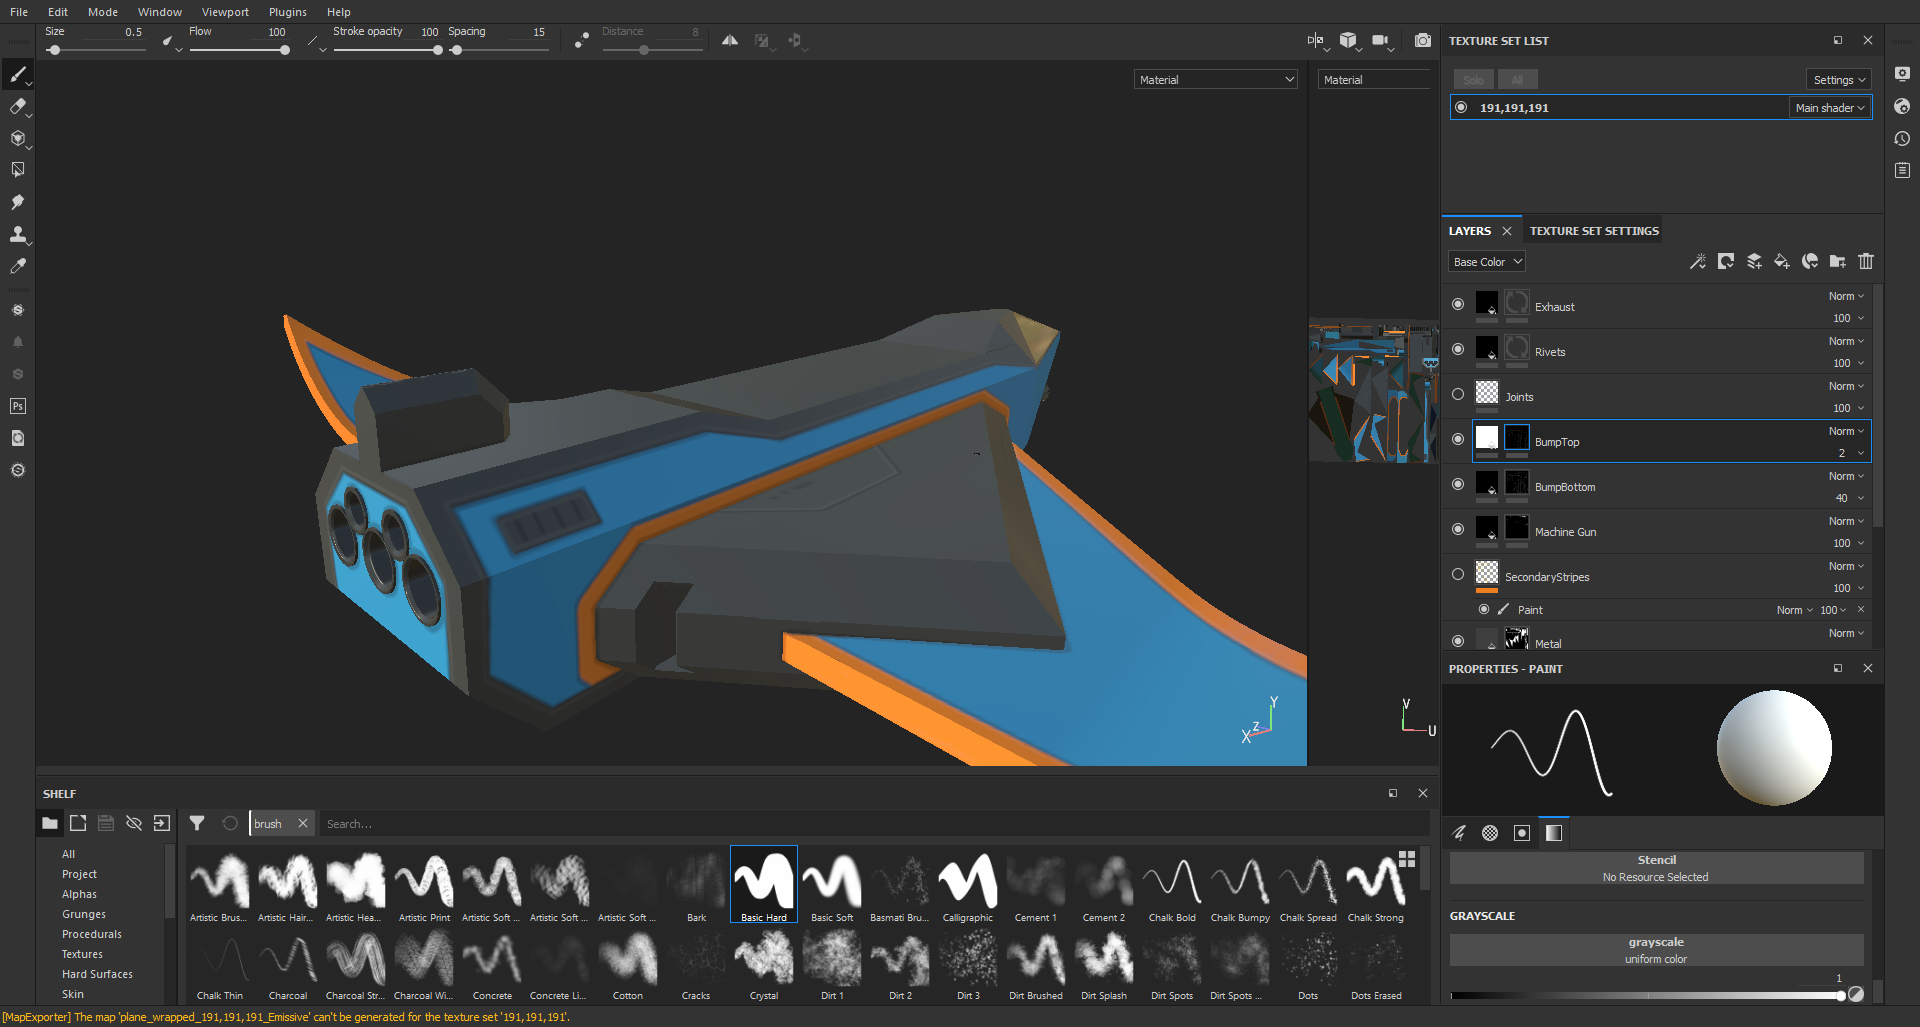Select the 191,191,191 texture set radio
Screen dimensions: 1920x1027
1461,107
